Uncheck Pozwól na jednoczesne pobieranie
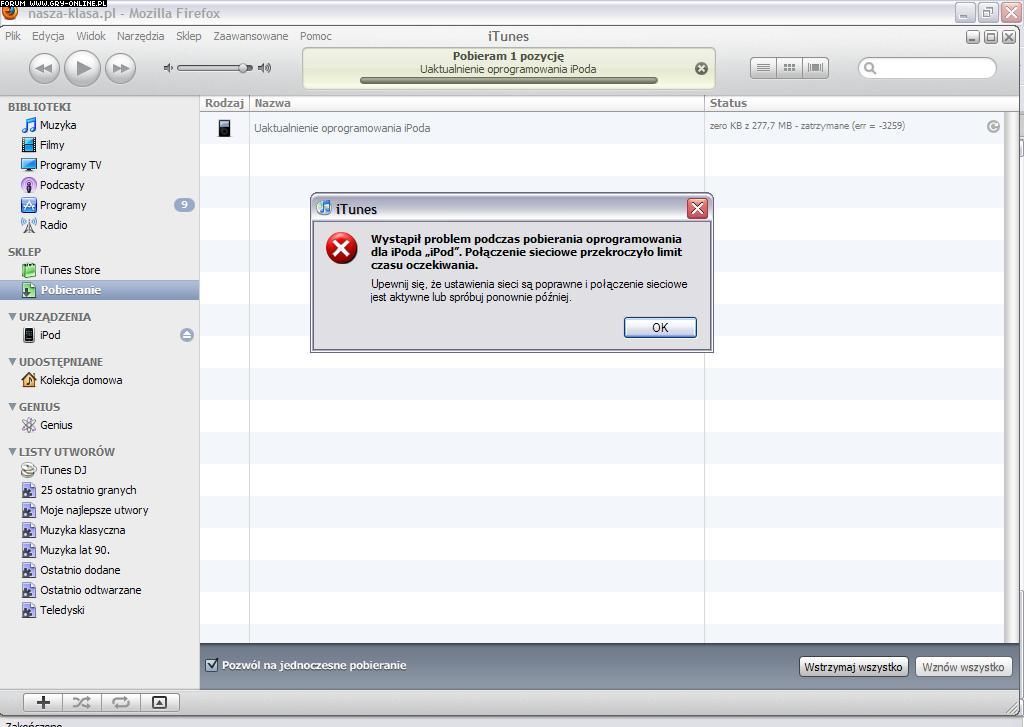 212,665
